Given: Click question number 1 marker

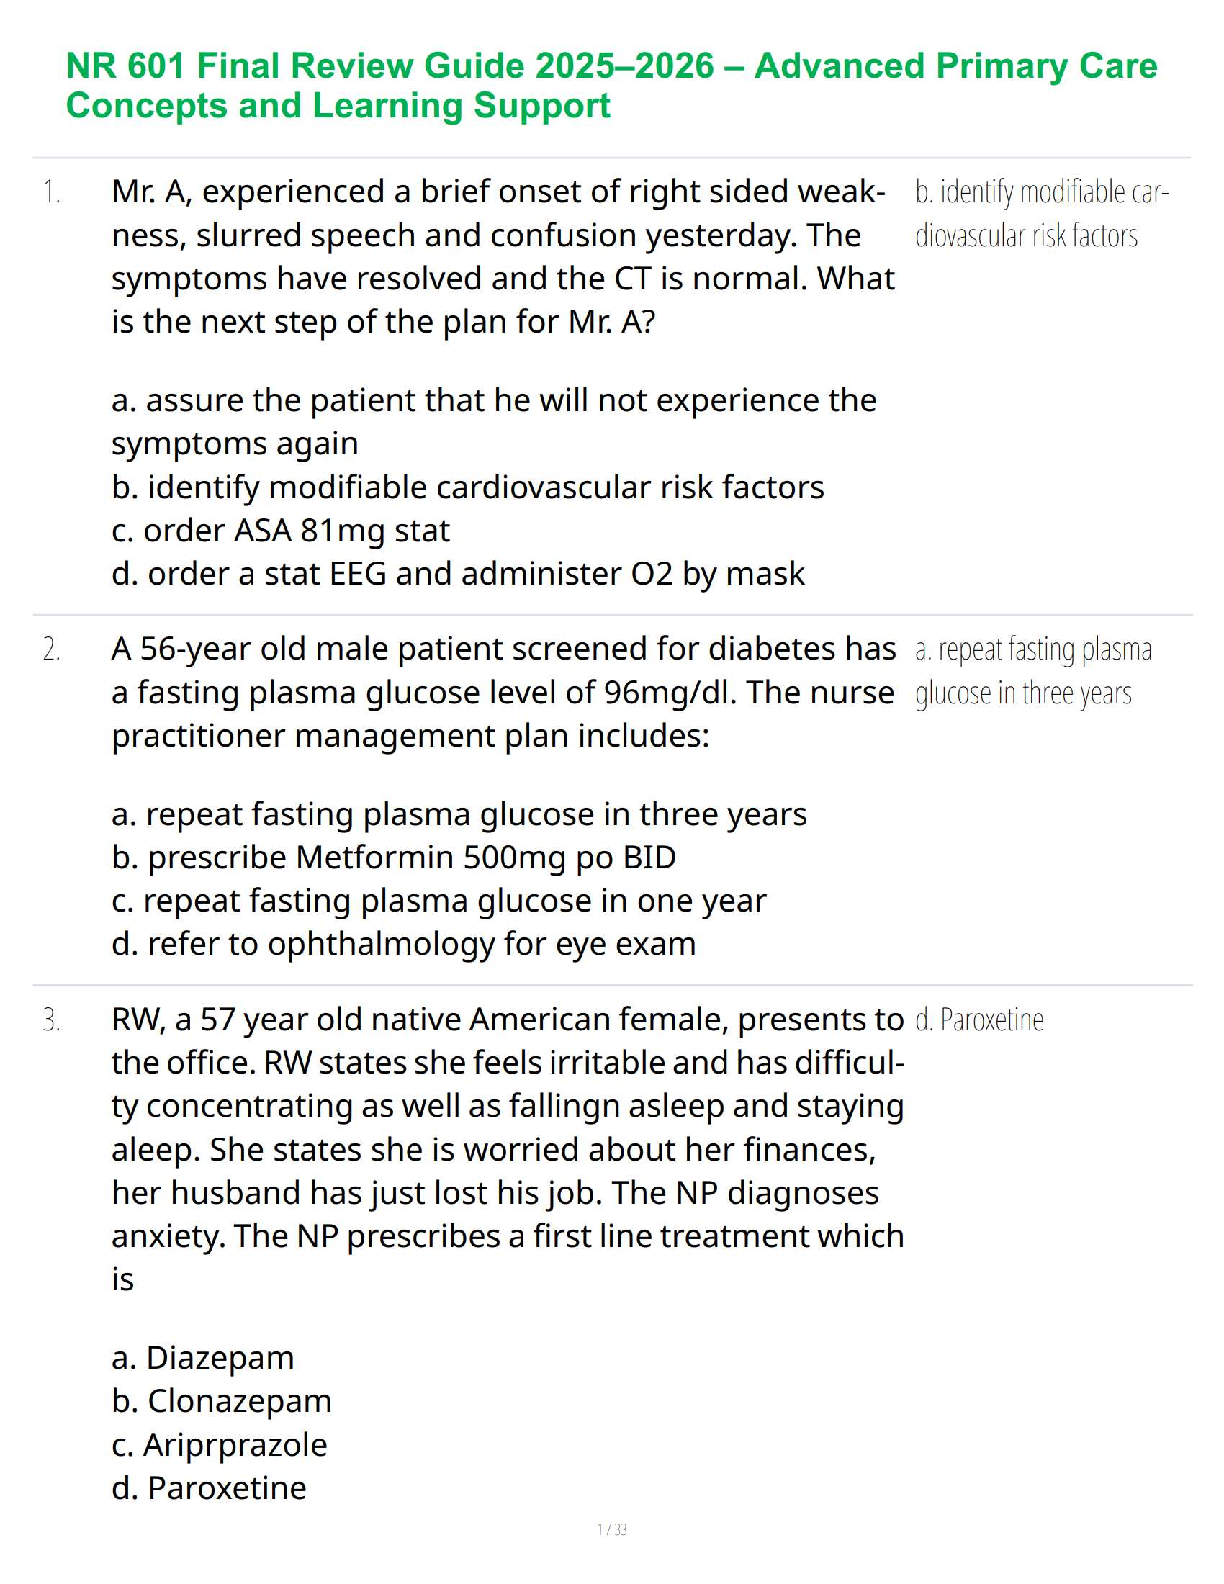Looking at the screenshot, I should click(52, 191).
